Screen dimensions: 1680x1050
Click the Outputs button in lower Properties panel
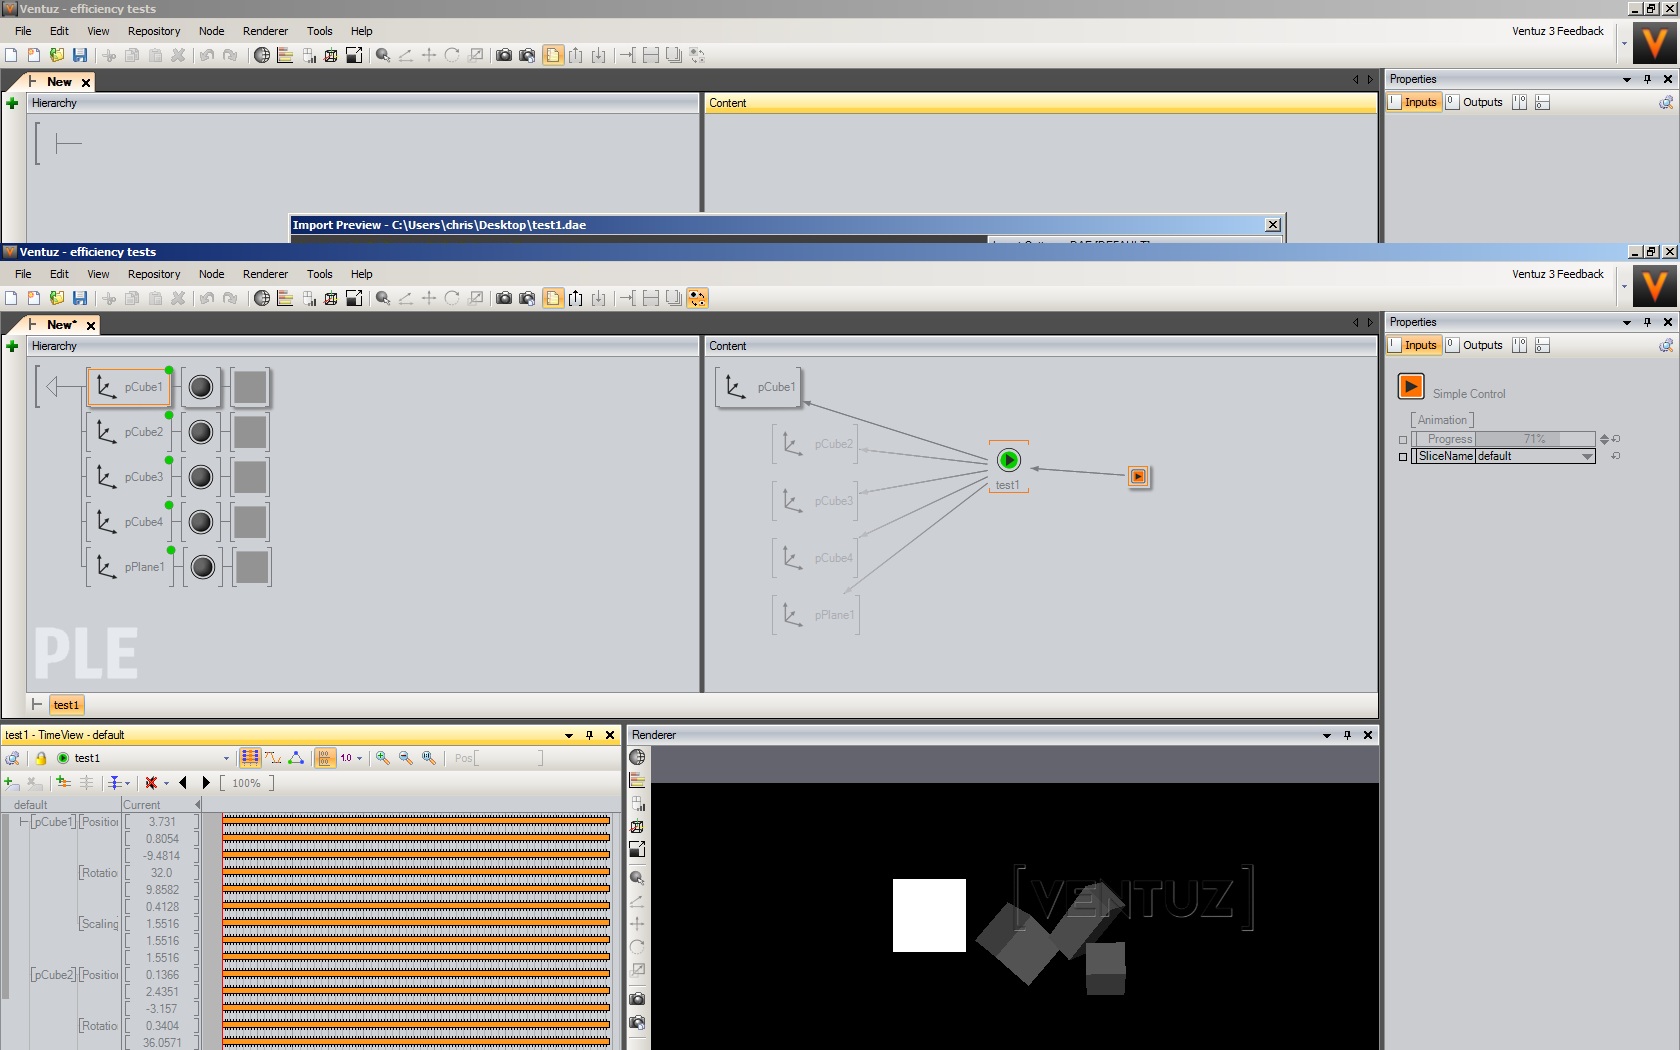[1482, 345]
